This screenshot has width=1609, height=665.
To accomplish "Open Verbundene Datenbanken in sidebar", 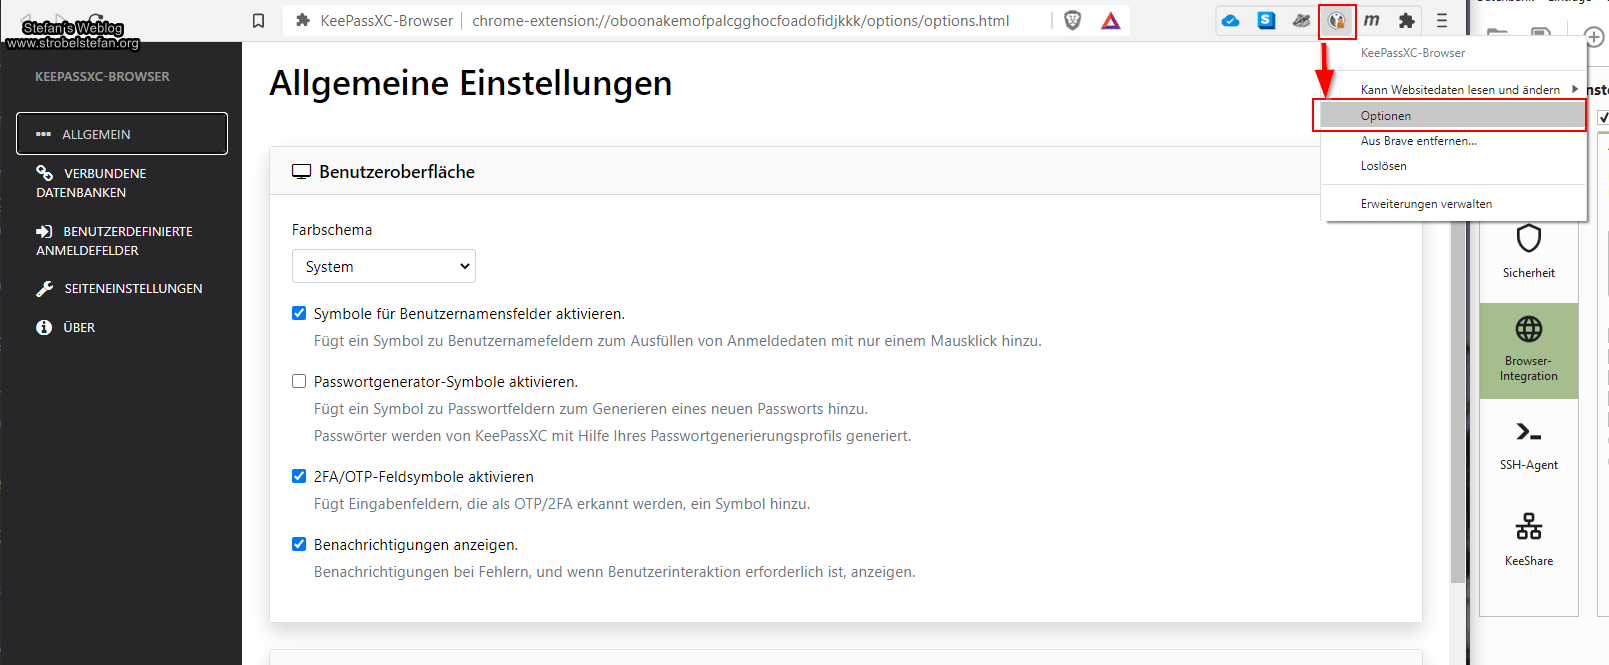I will [122, 183].
